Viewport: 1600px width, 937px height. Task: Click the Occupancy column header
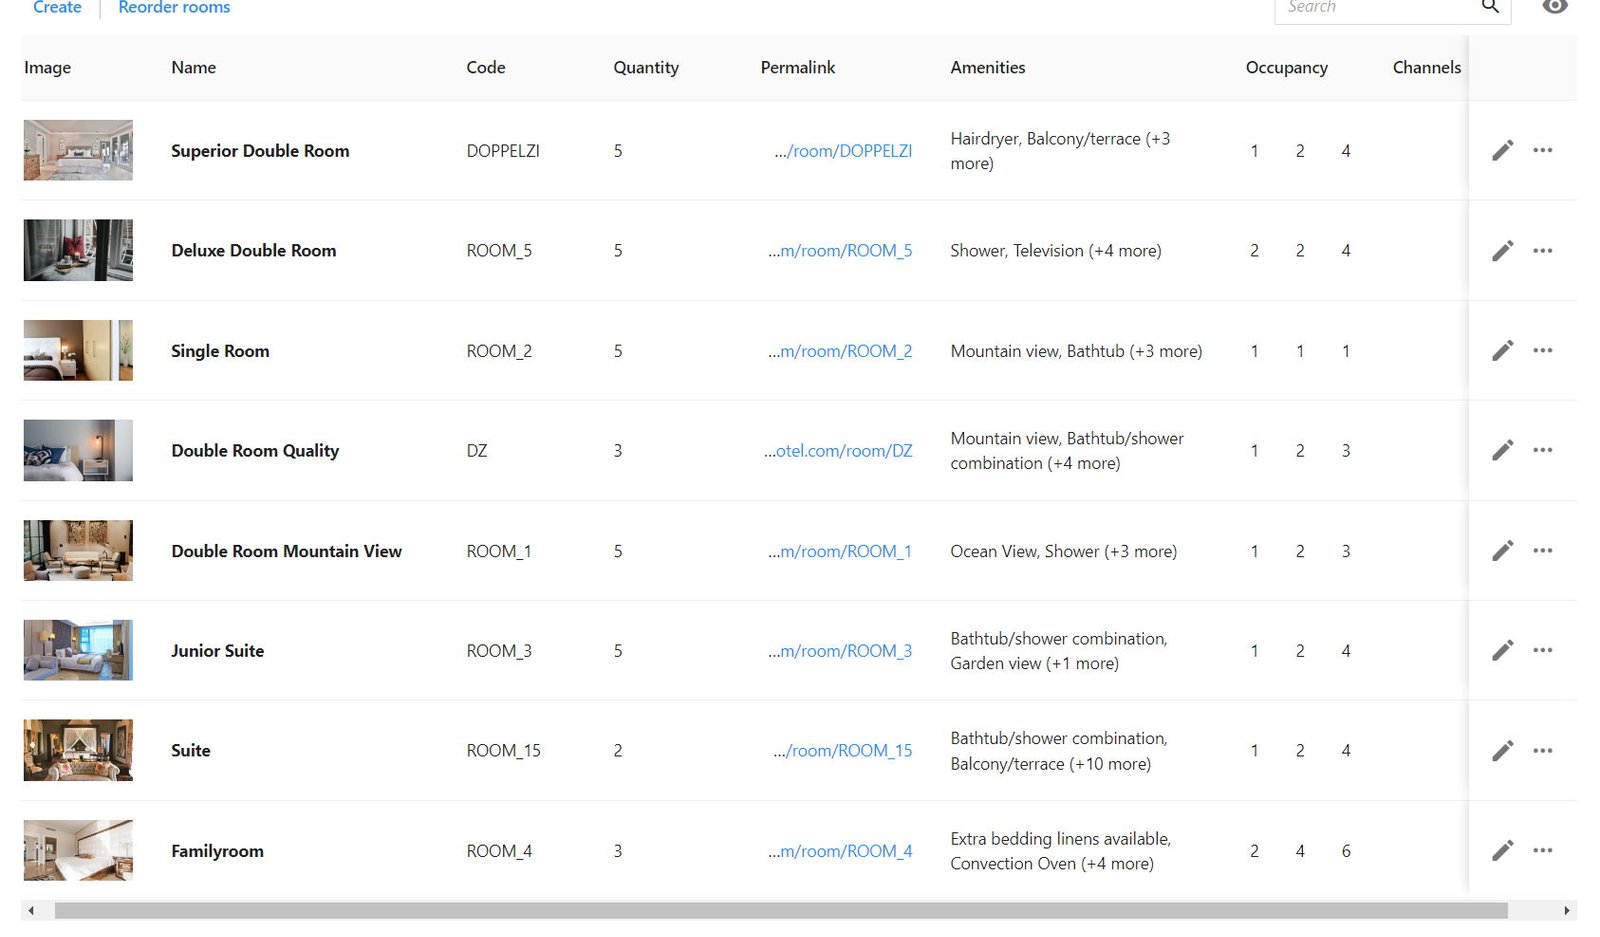coord(1286,67)
